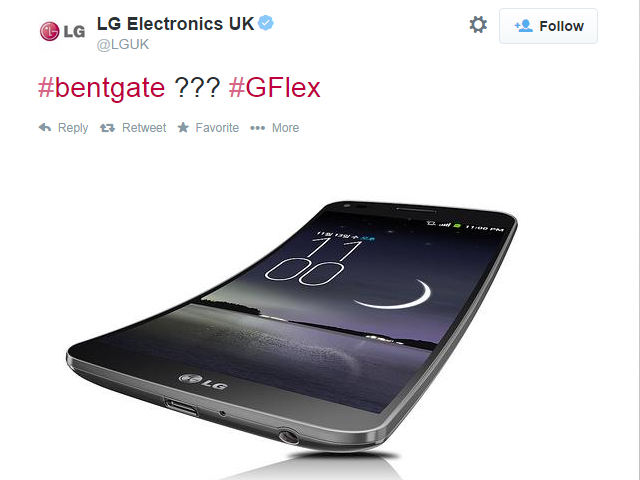Open the gear settings icon
This screenshot has height=480, width=640.
[x=478, y=25]
